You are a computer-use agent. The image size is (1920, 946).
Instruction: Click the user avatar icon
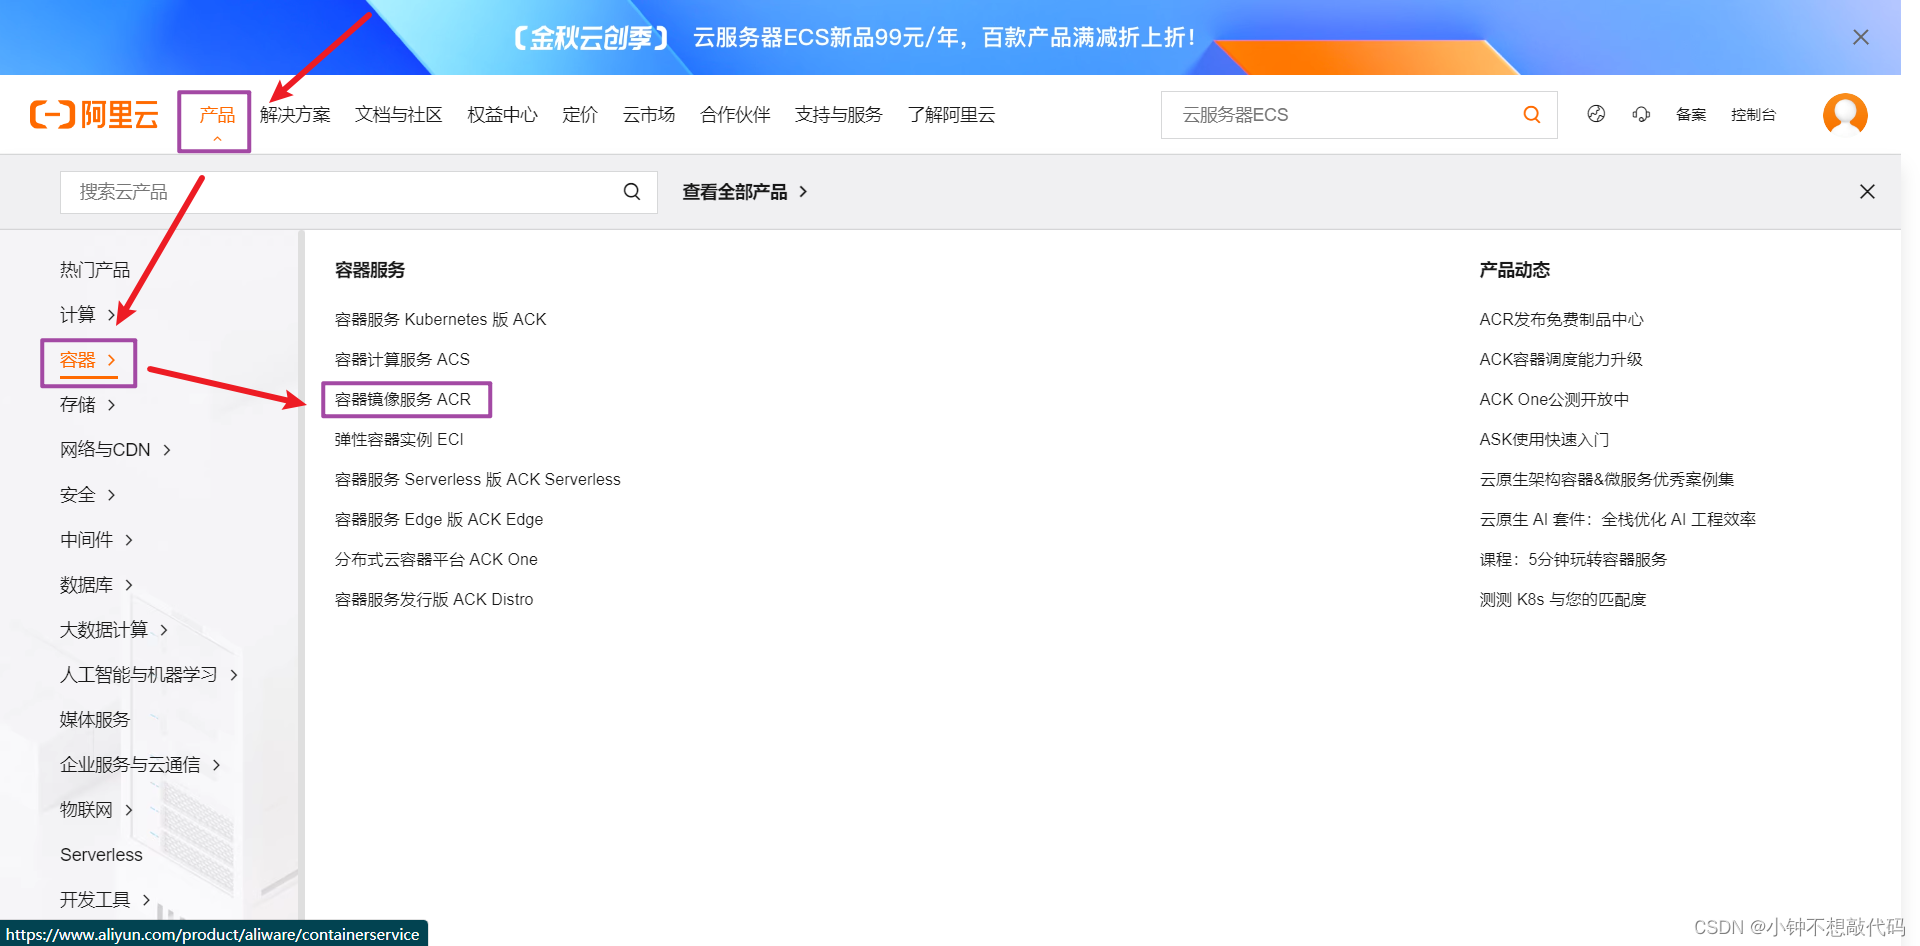(x=1845, y=114)
